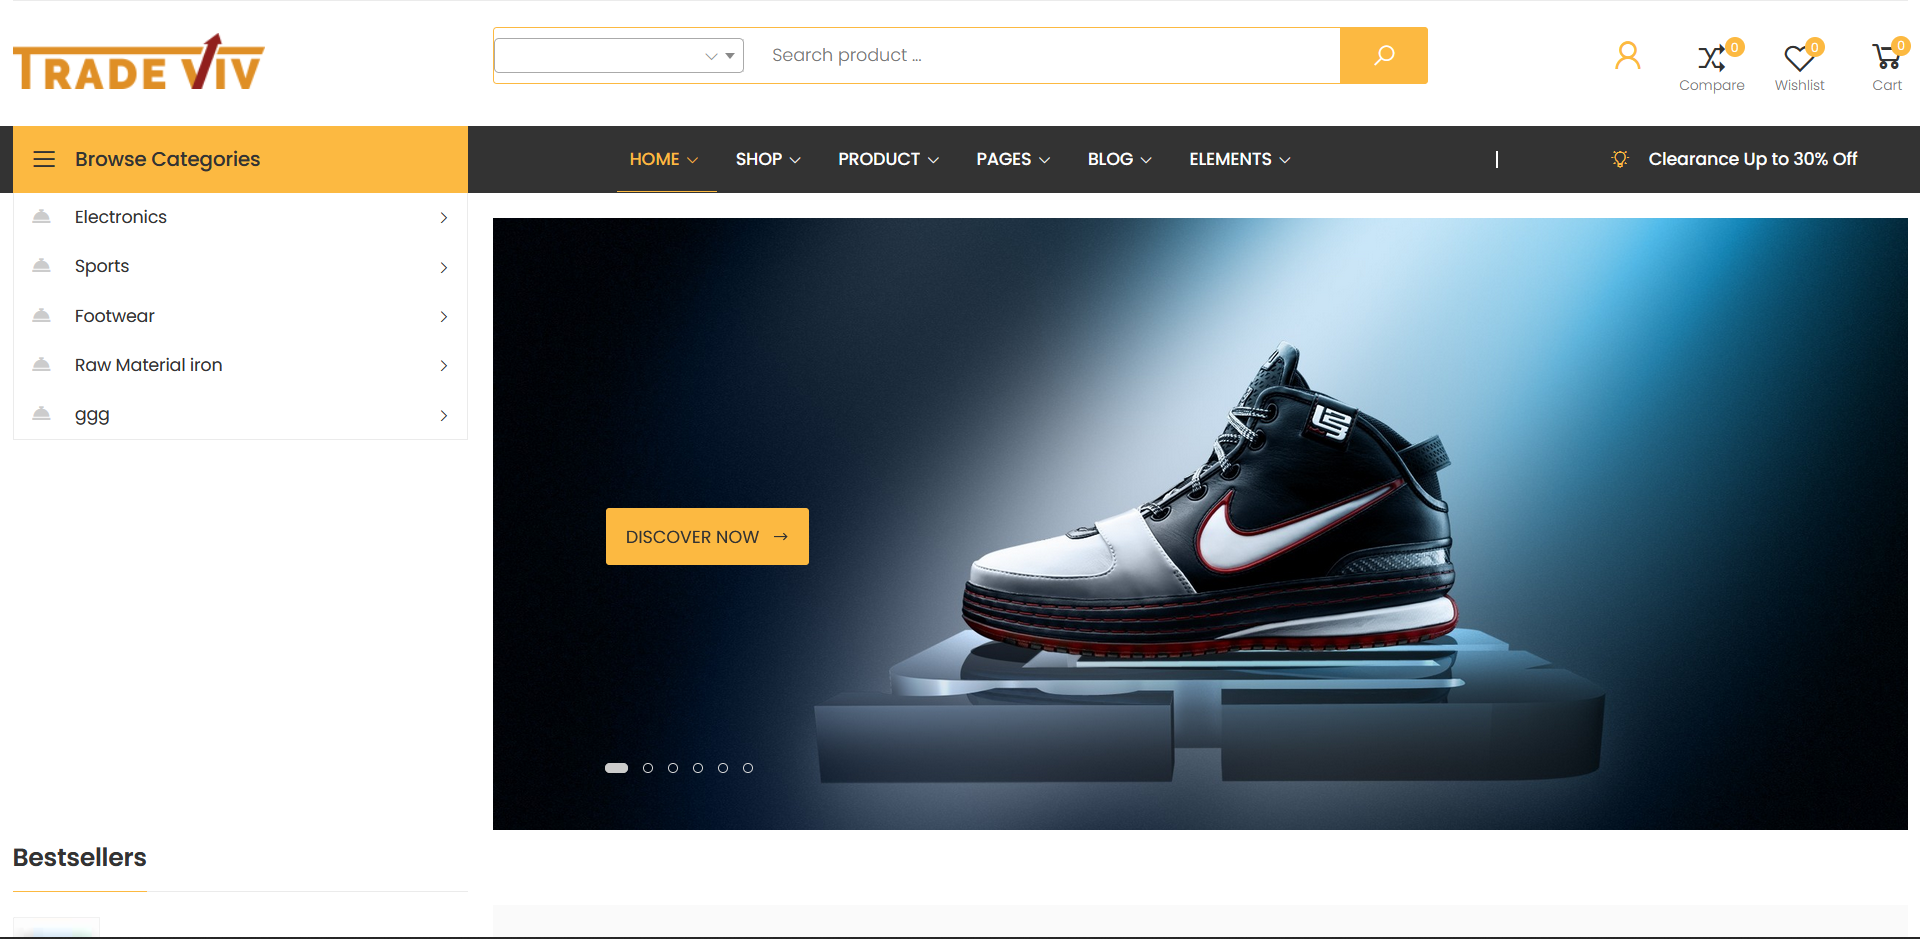Click the Sports category icon
The width and height of the screenshot is (1920, 939).
pyautogui.click(x=41, y=266)
